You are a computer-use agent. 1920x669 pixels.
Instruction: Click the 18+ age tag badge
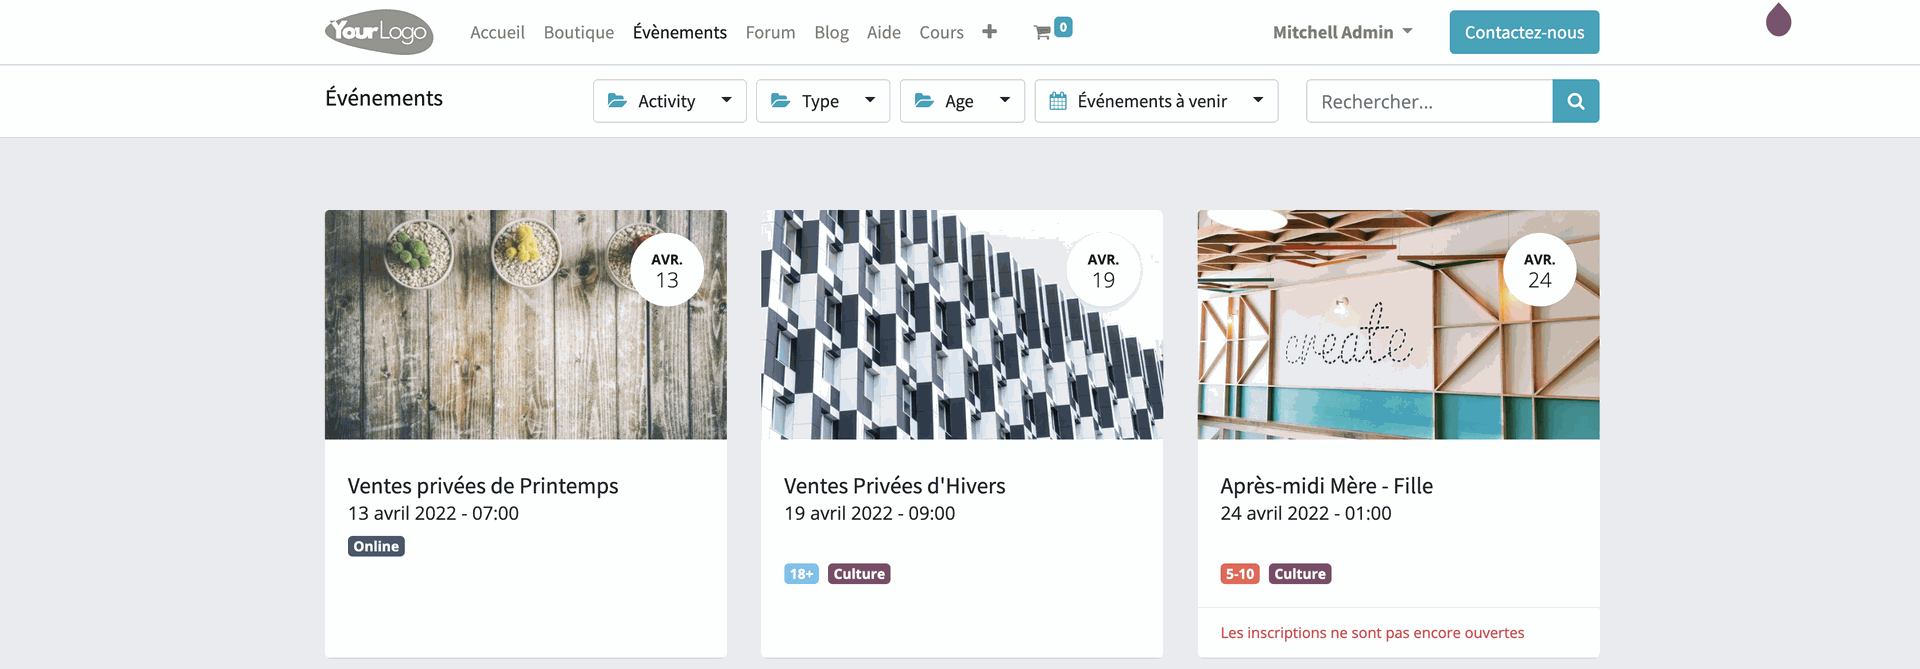click(x=801, y=574)
